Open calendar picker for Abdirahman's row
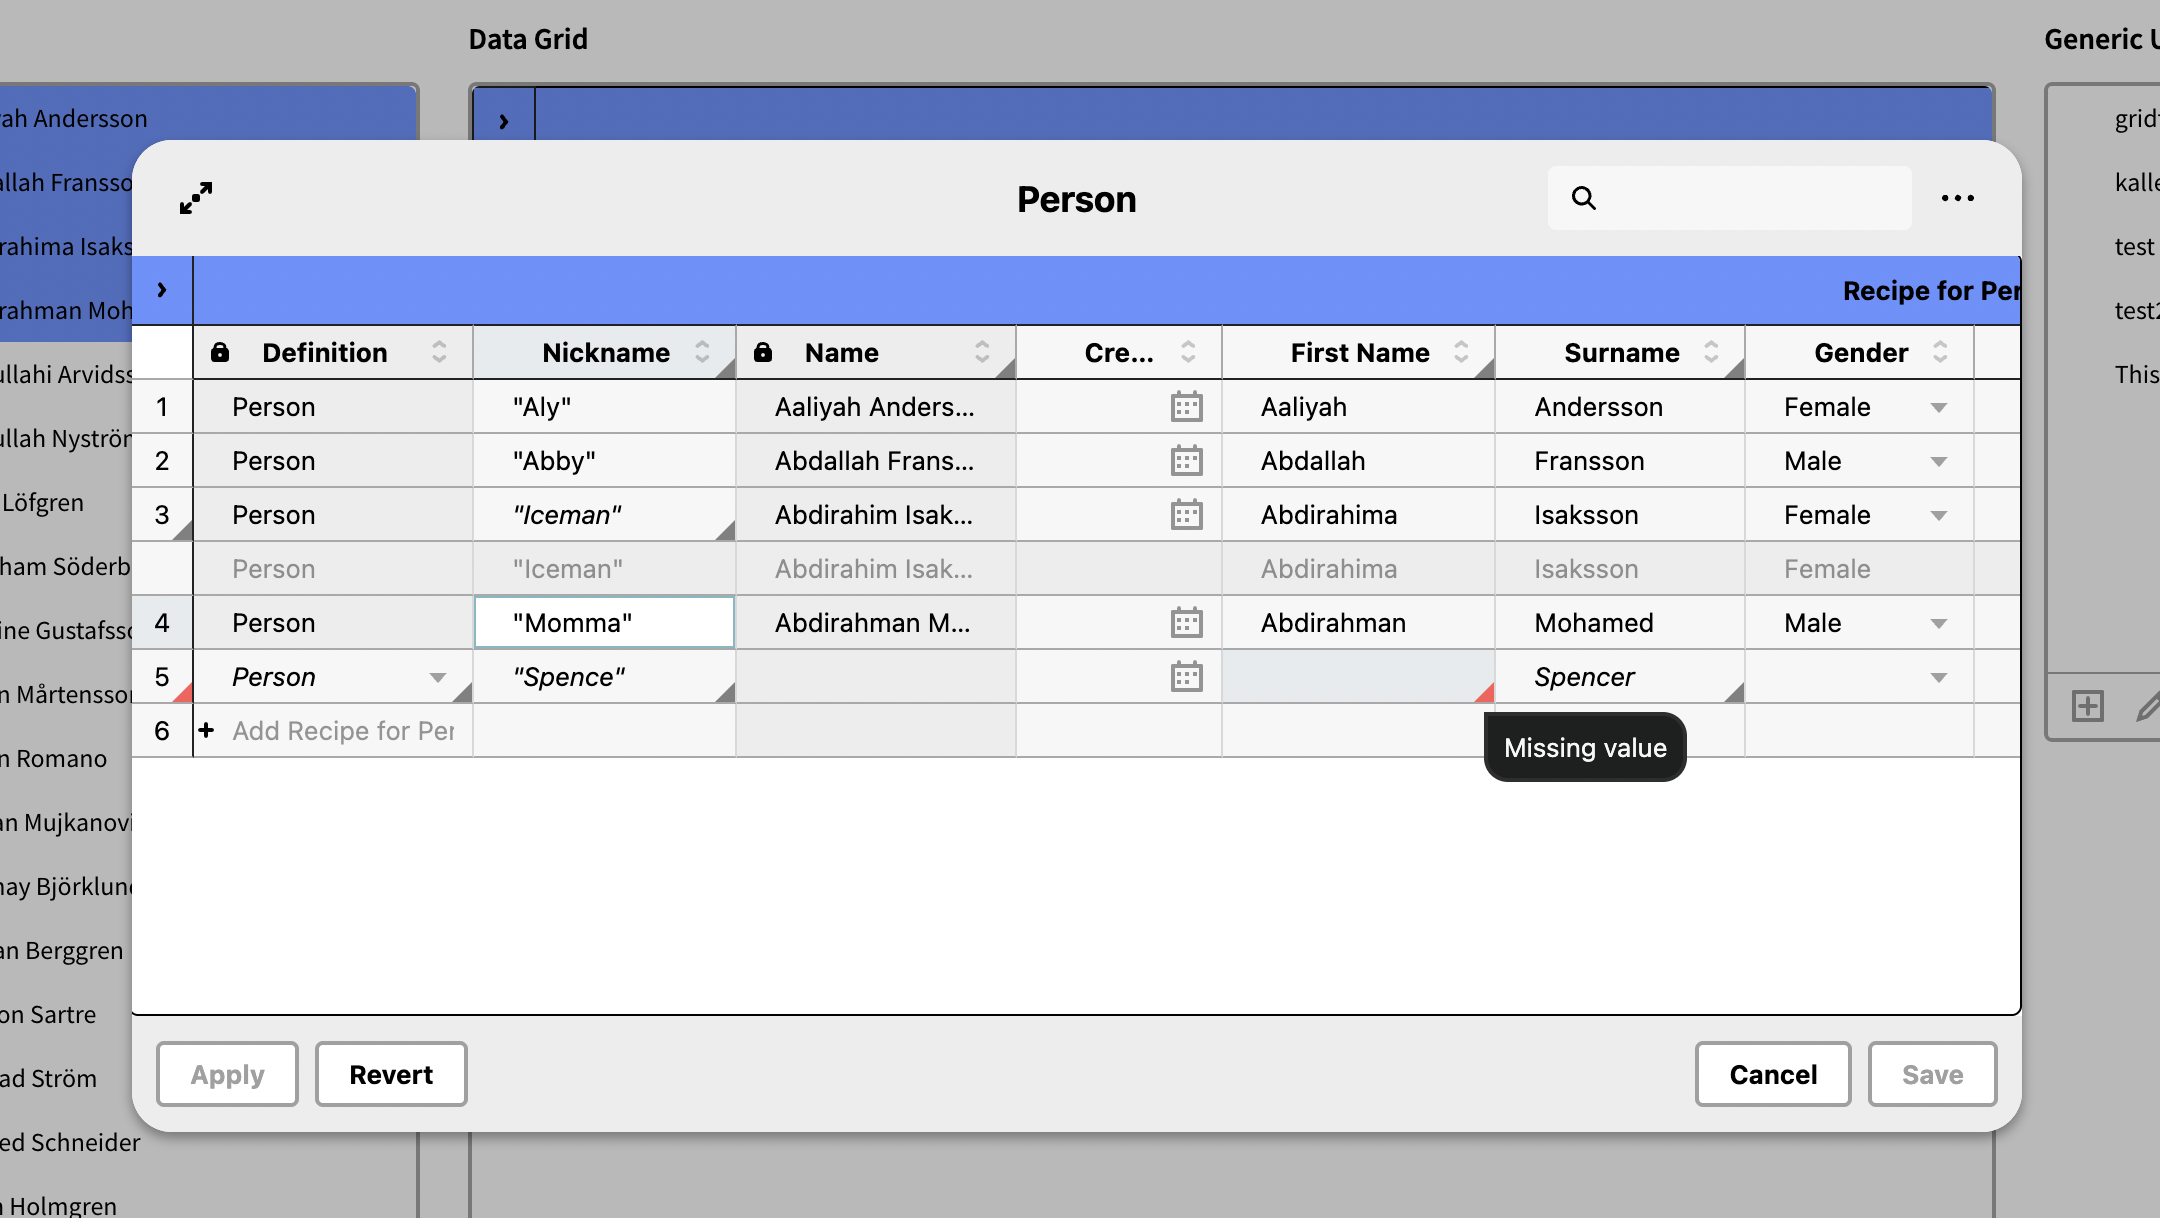 tap(1186, 623)
